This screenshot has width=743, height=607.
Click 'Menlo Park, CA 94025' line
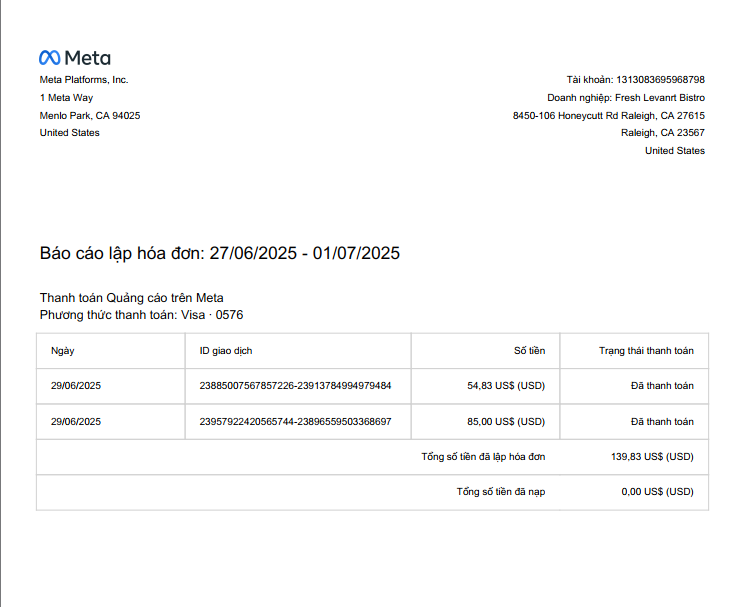click(90, 116)
